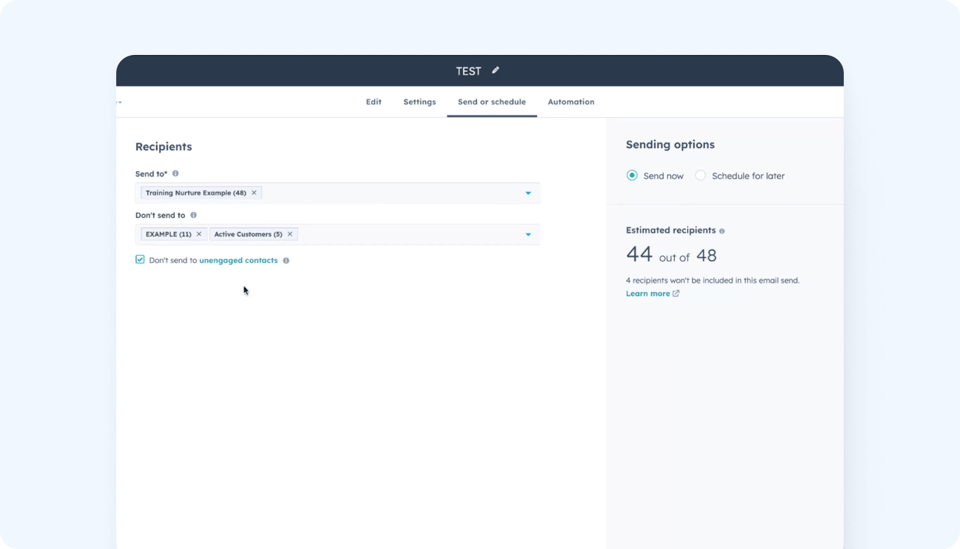The image size is (960, 549).
Task: Click info icon after unengaged contacts
Action: [x=286, y=261]
